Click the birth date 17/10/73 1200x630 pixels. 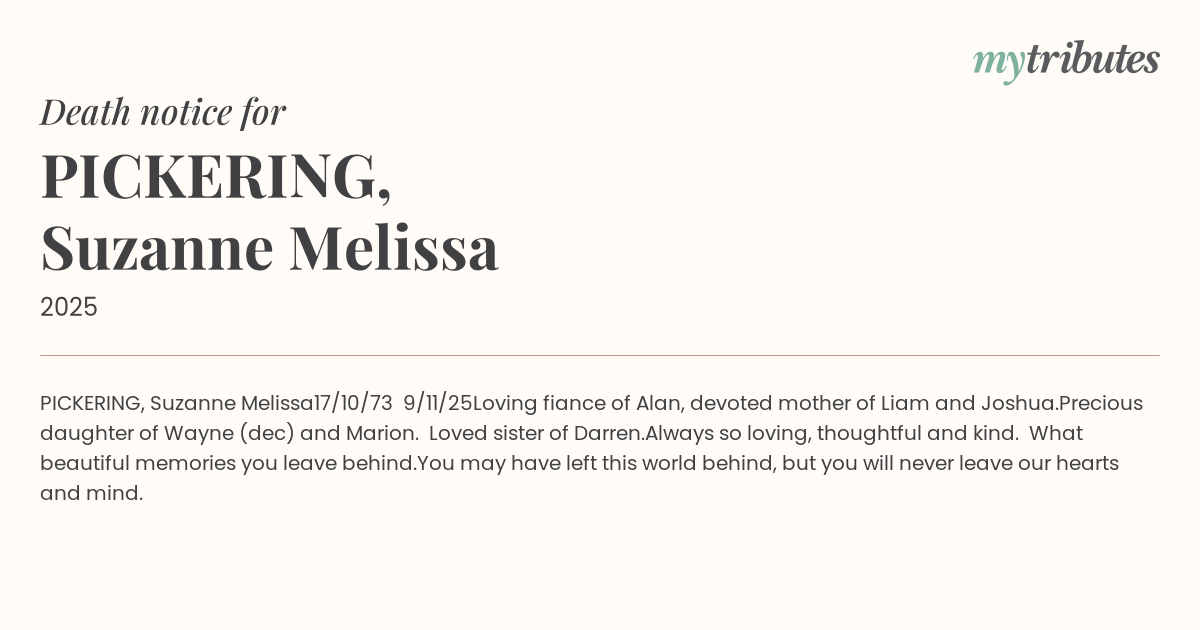coord(353,403)
